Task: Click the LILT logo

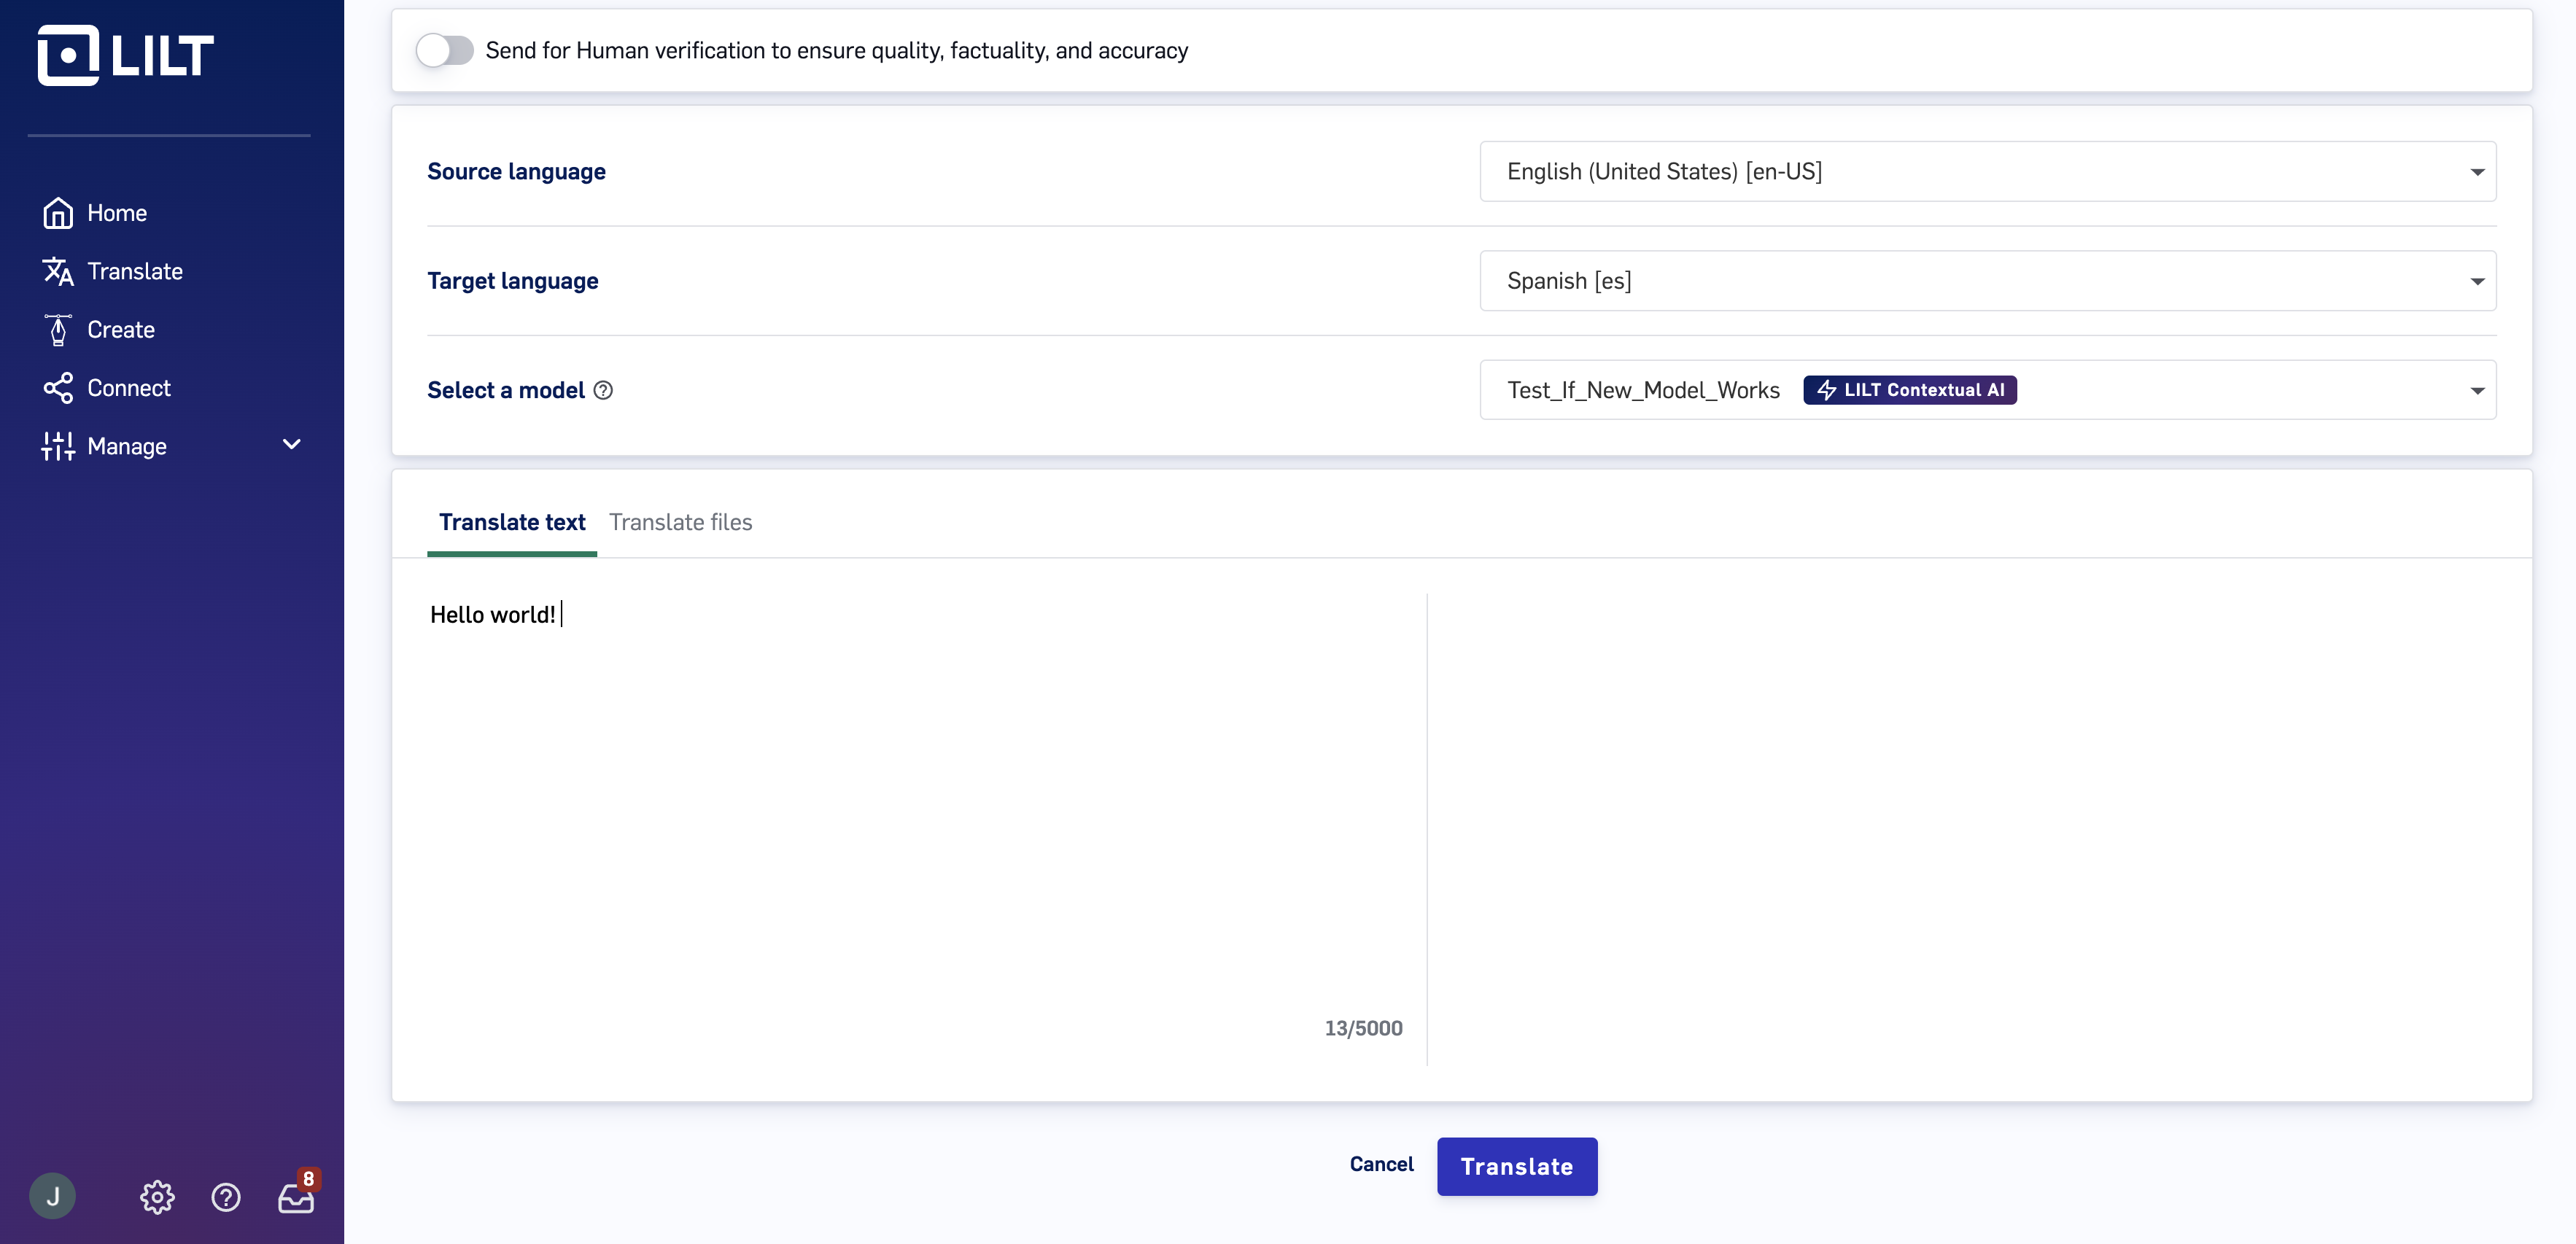Action: 125,55
